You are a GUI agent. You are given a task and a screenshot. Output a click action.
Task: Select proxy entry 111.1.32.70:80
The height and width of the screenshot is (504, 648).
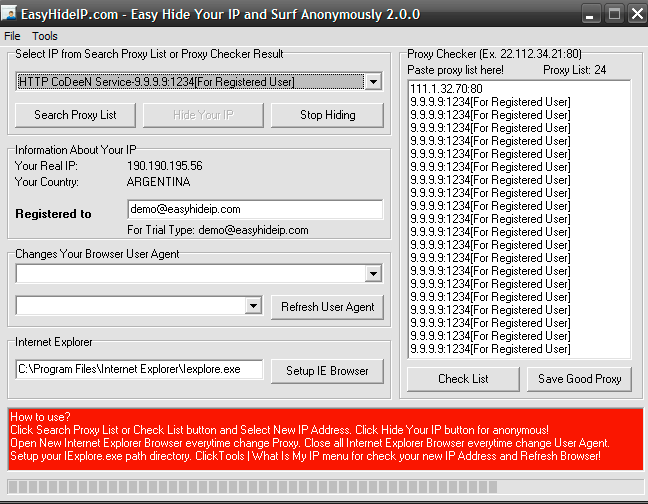pos(446,89)
